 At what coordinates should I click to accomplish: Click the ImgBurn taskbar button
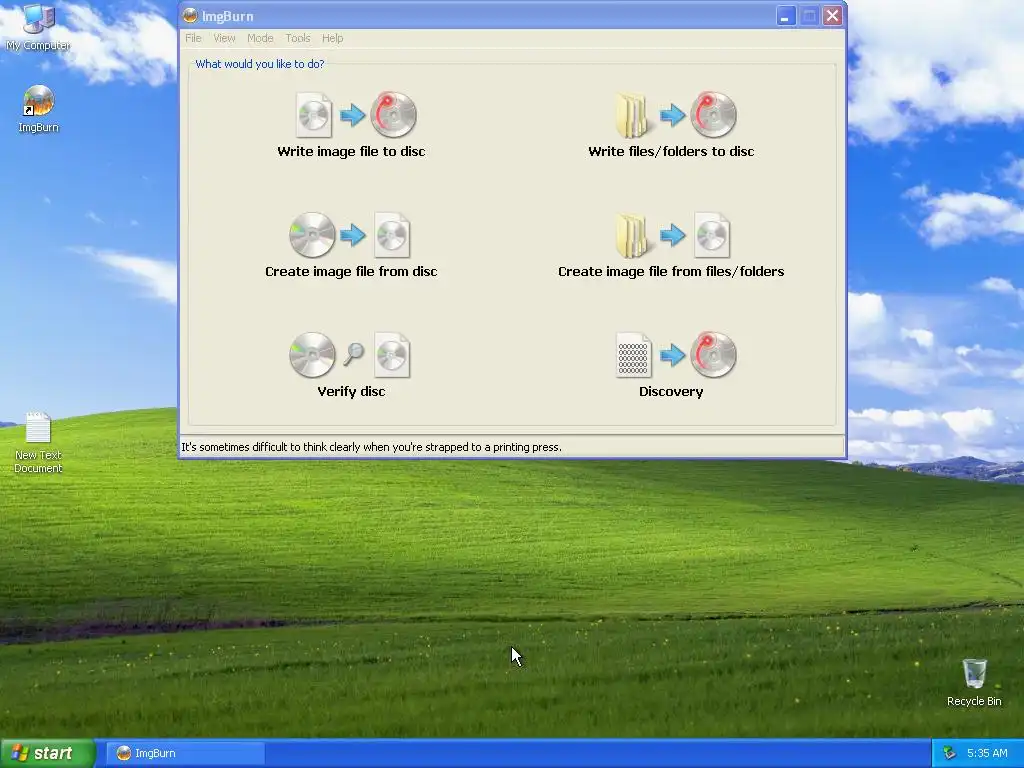tap(185, 753)
